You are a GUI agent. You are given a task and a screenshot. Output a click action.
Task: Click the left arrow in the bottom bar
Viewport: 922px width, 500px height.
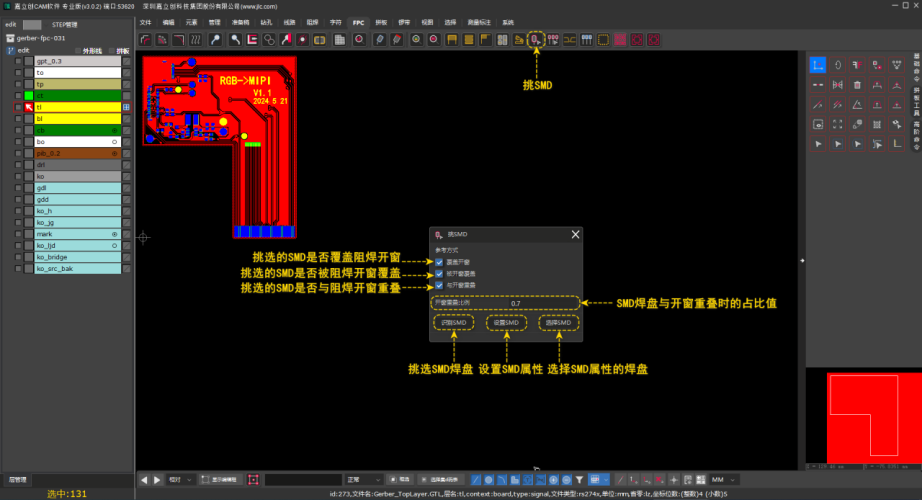(x=144, y=480)
